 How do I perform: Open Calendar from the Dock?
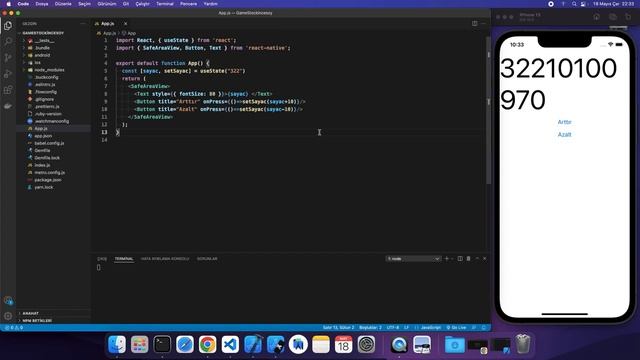pos(344,344)
